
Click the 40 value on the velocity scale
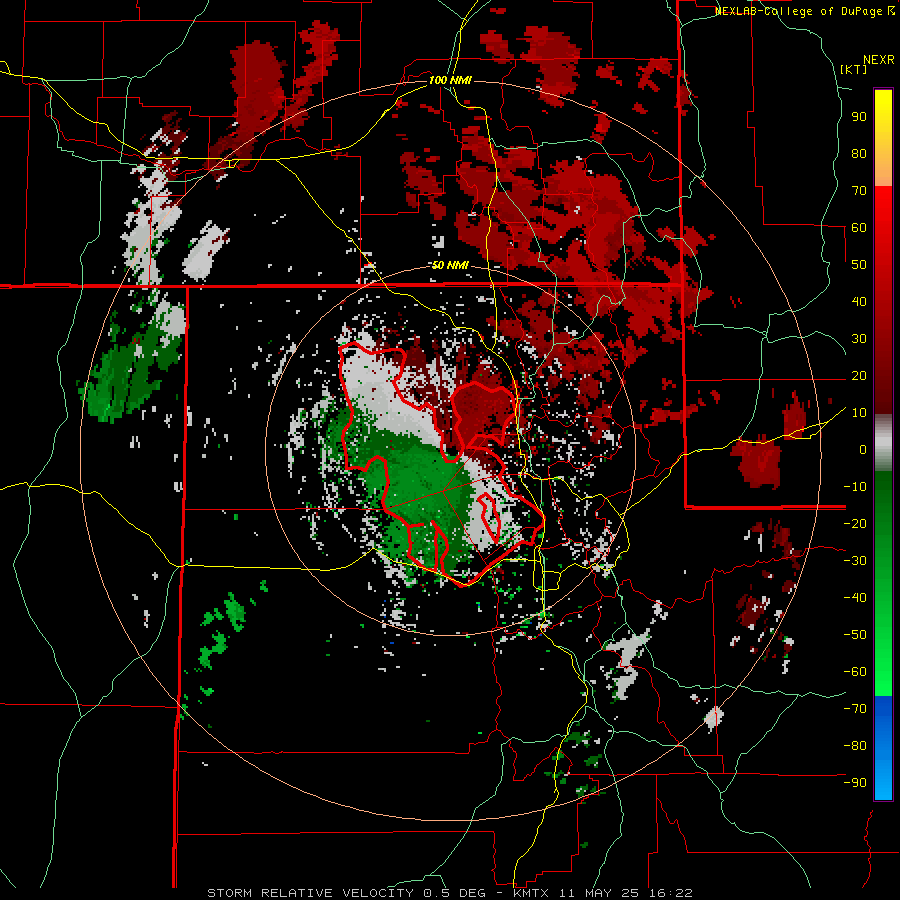click(x=859, y=302)
